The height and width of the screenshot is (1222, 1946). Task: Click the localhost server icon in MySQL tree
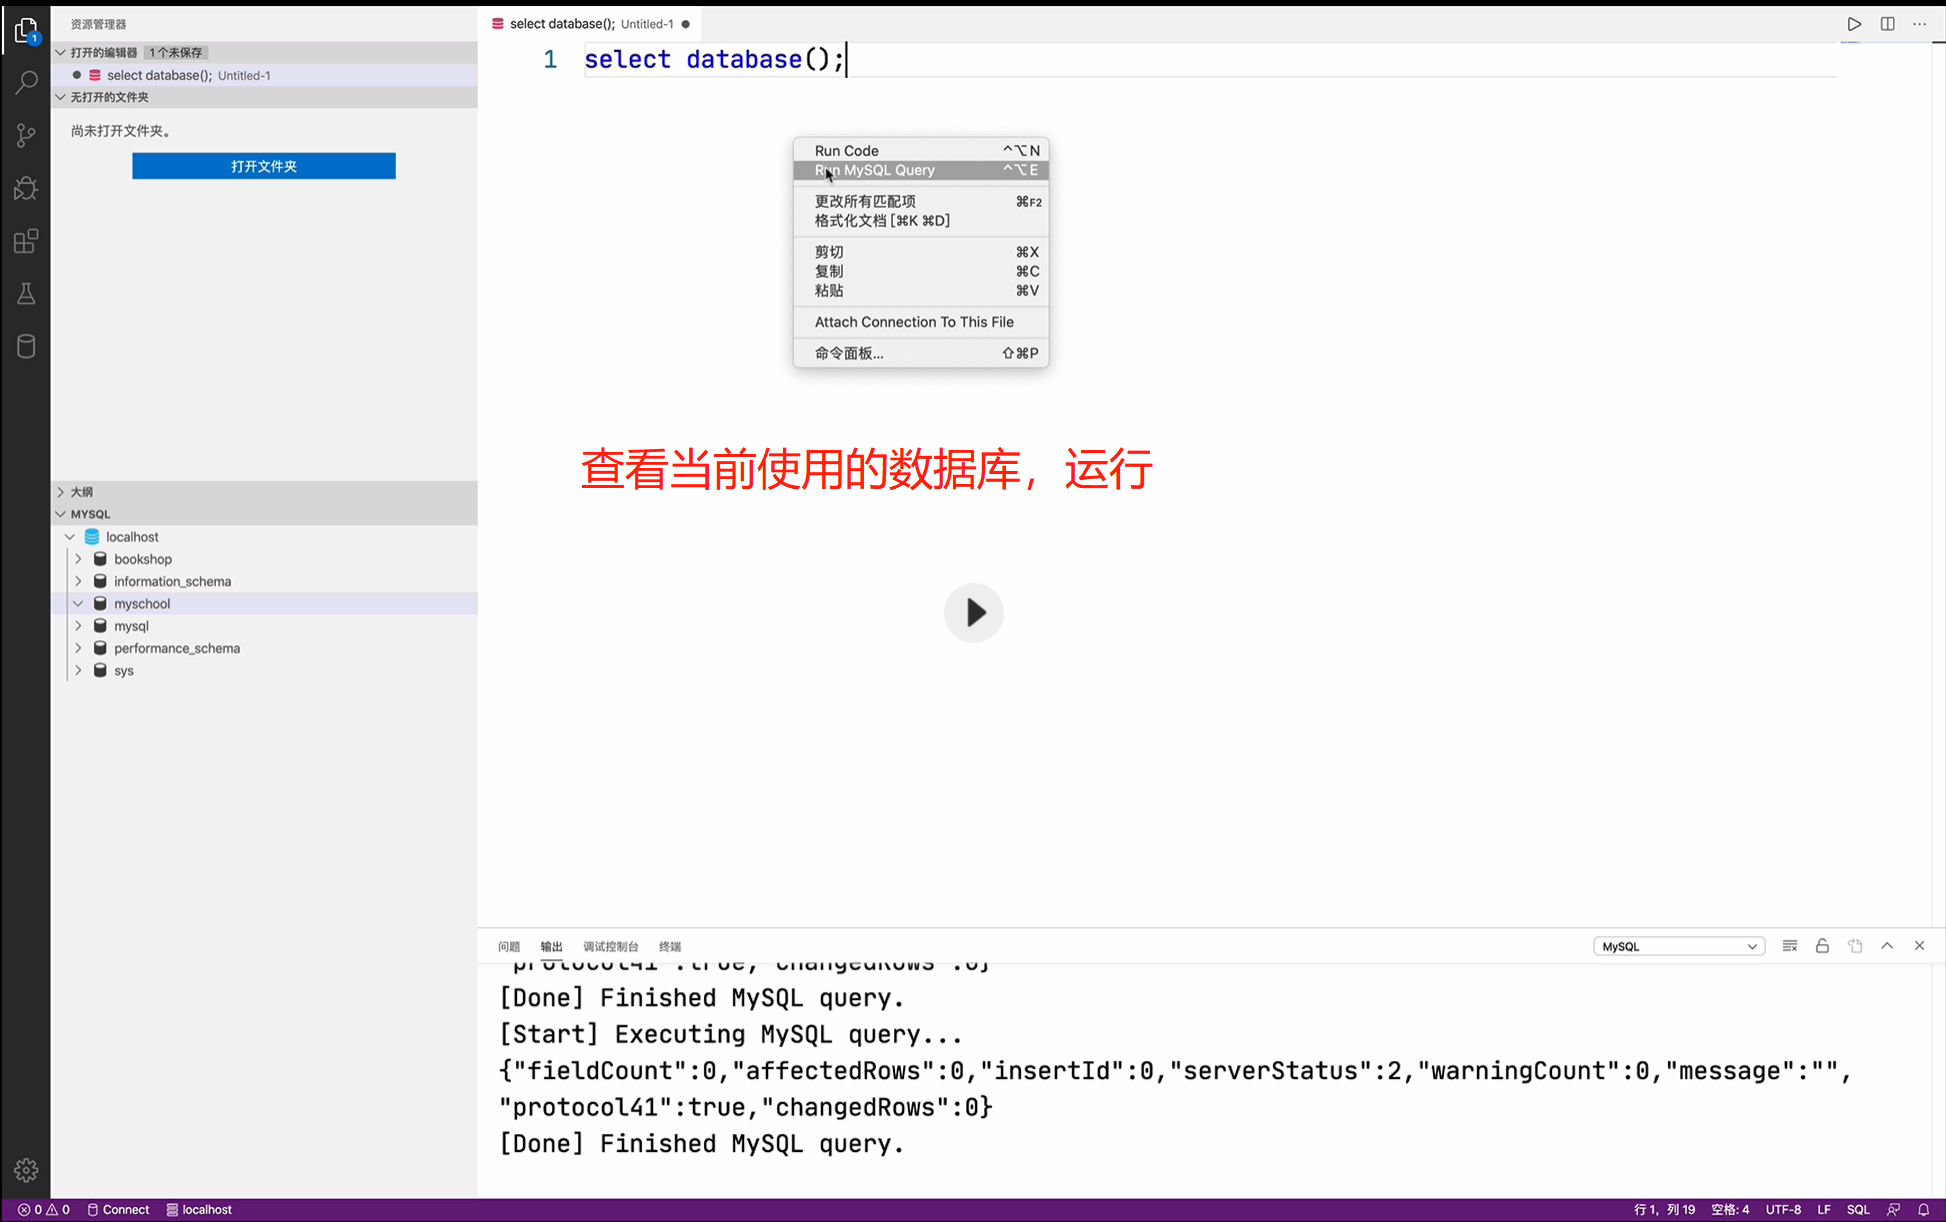(92, 537)
